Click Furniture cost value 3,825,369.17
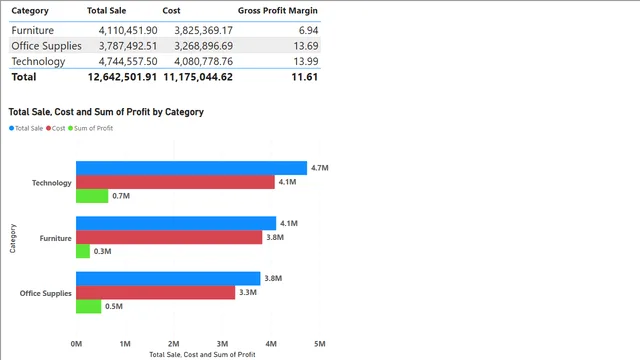The height and width of the screenshot is (360, 640). 203,30
